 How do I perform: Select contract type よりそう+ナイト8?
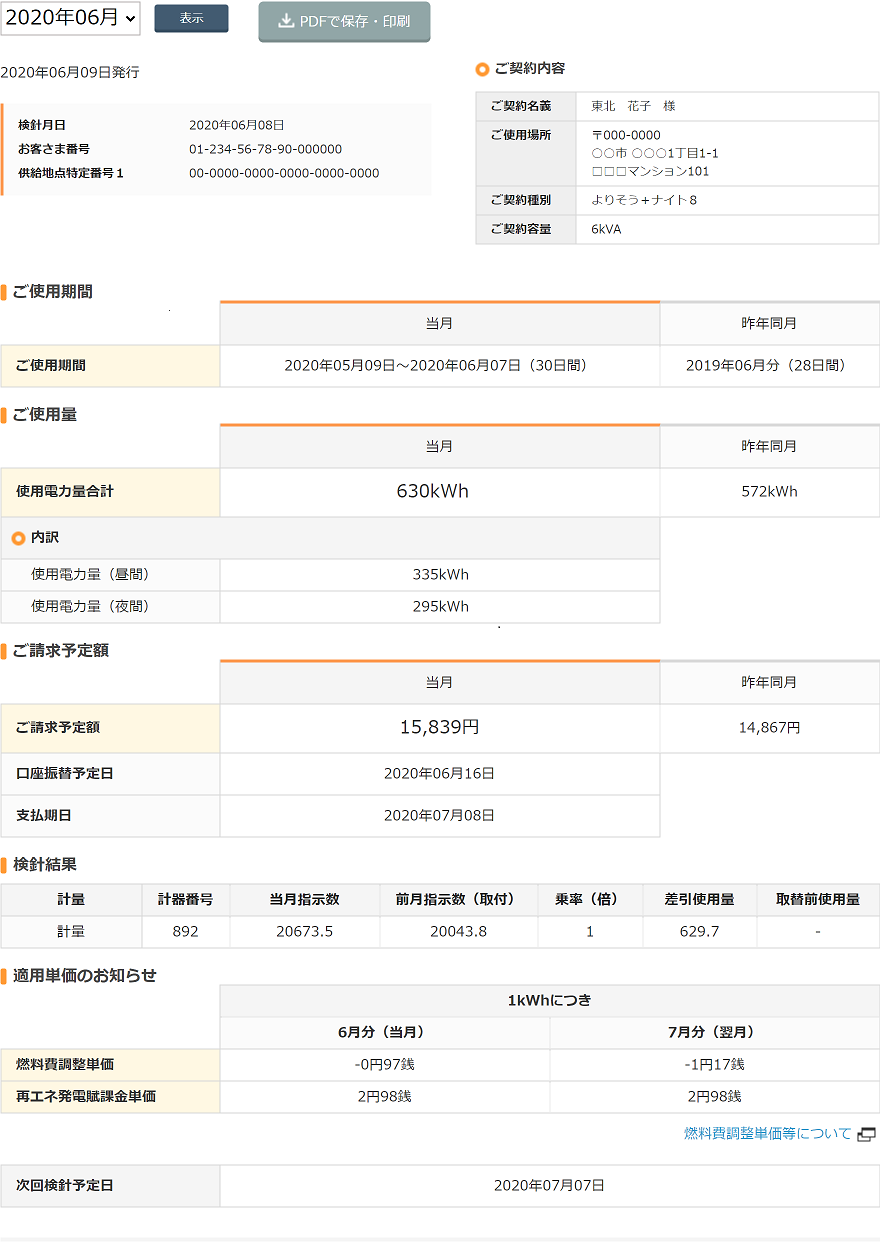pos(644,200)
